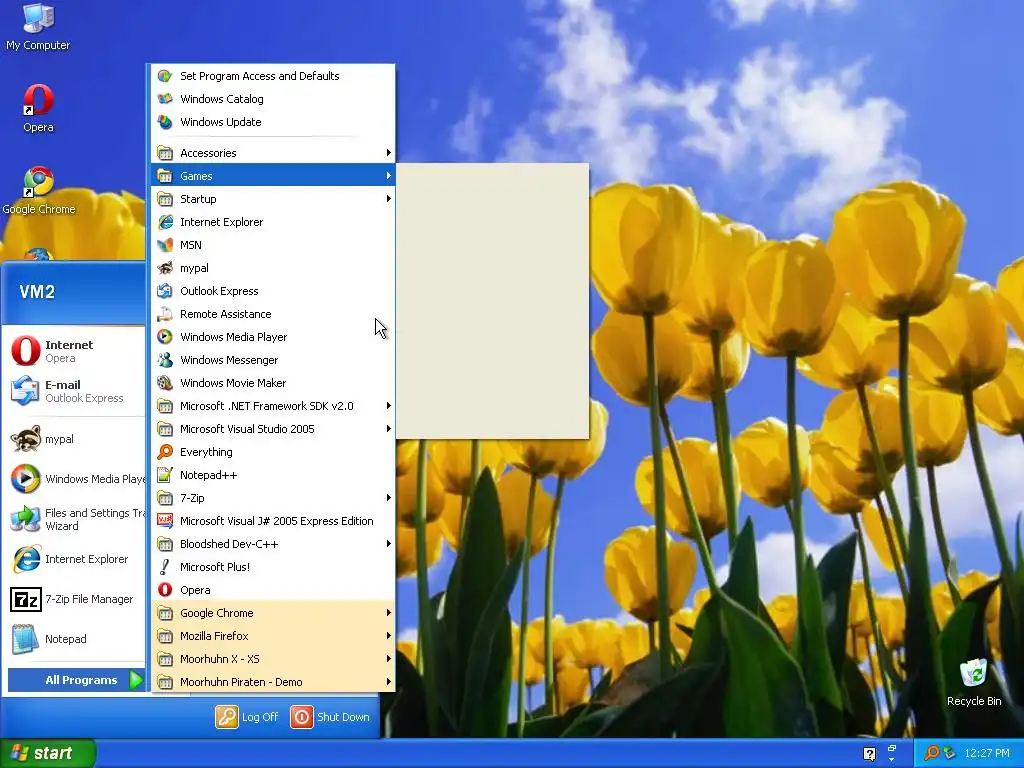This screenshot has height=768, width=1024.
Task: Select Windows Media Player in Start menu left pane
Action: [x=75, y=479]
